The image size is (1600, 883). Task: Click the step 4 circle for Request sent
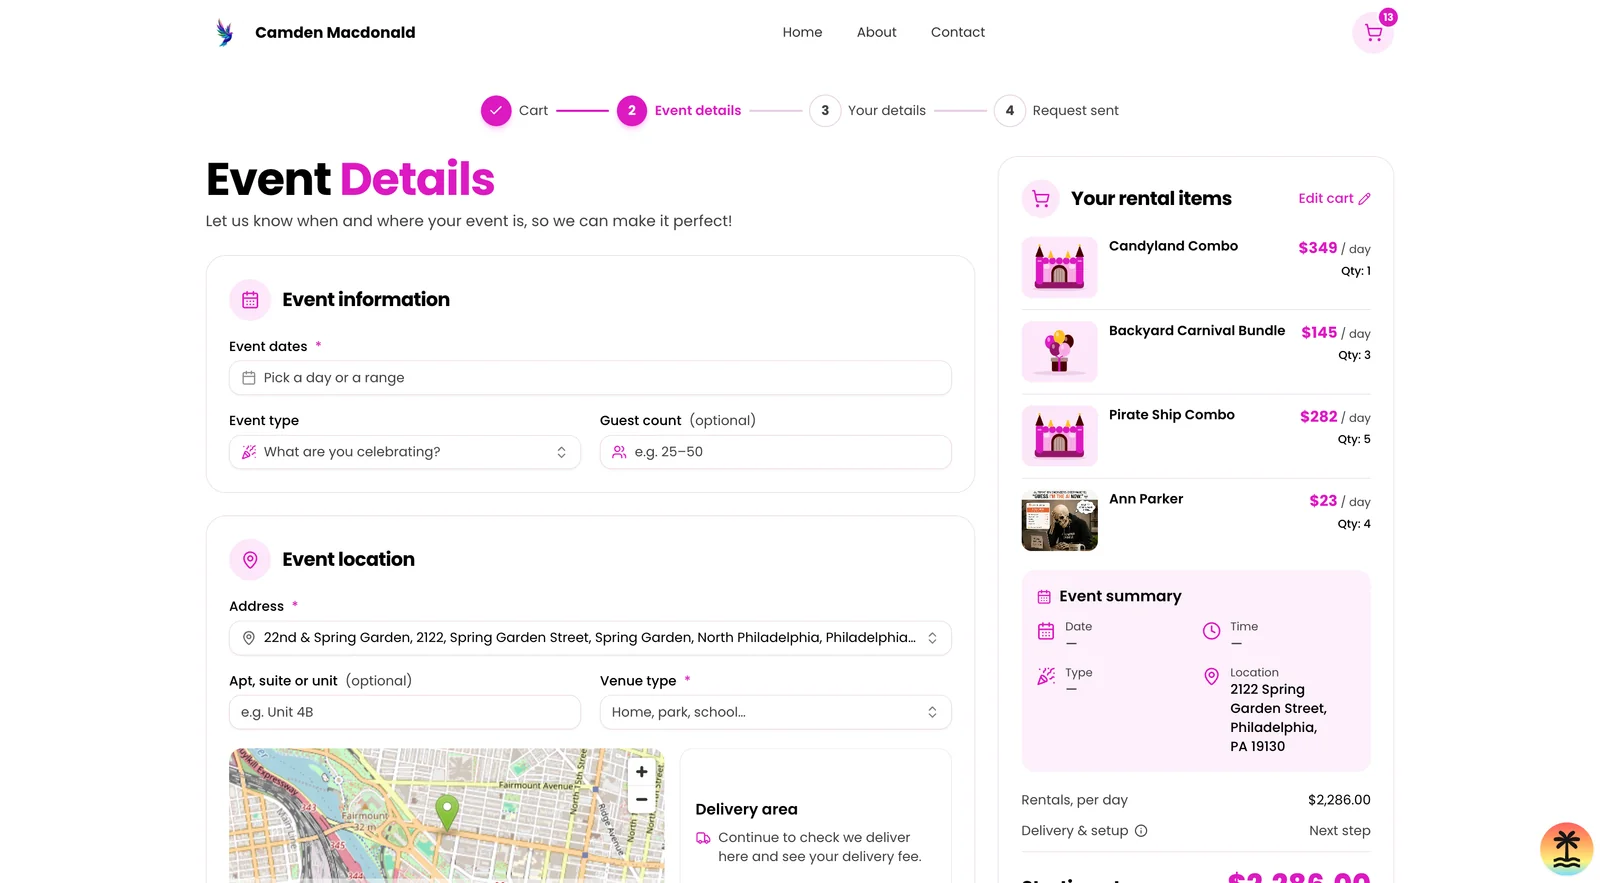click(1010, 111)
